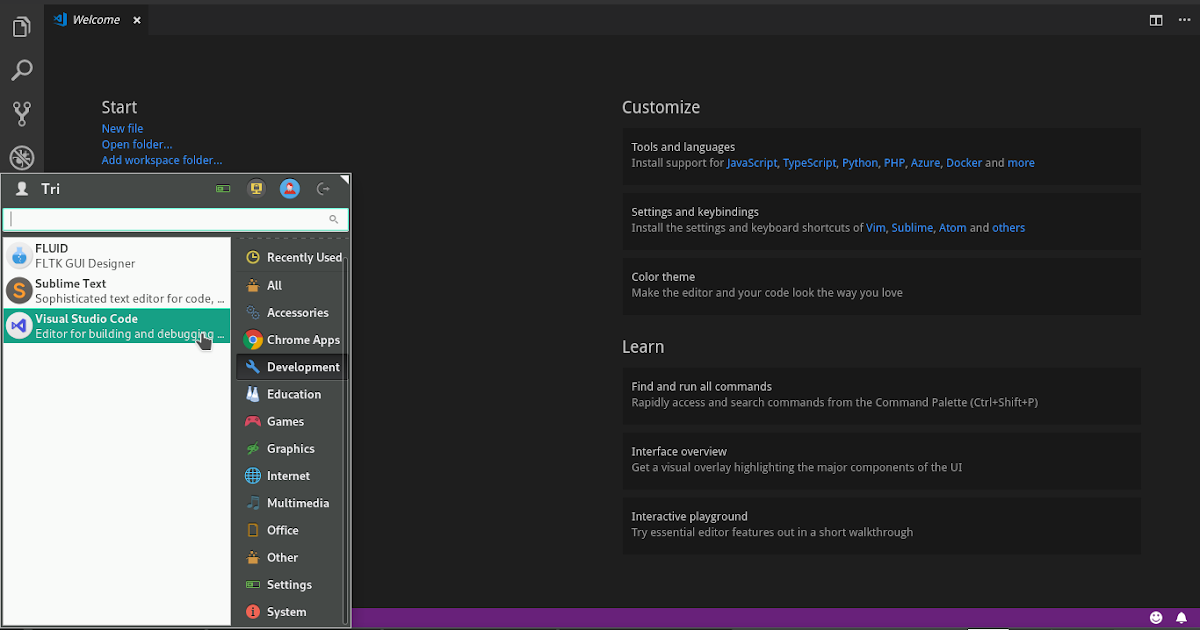Screen dimensions: 1200x630
Task: Click the Split Editor icon near the Welcome tab
Action: pyautogui.click(x=1156, y=19)
